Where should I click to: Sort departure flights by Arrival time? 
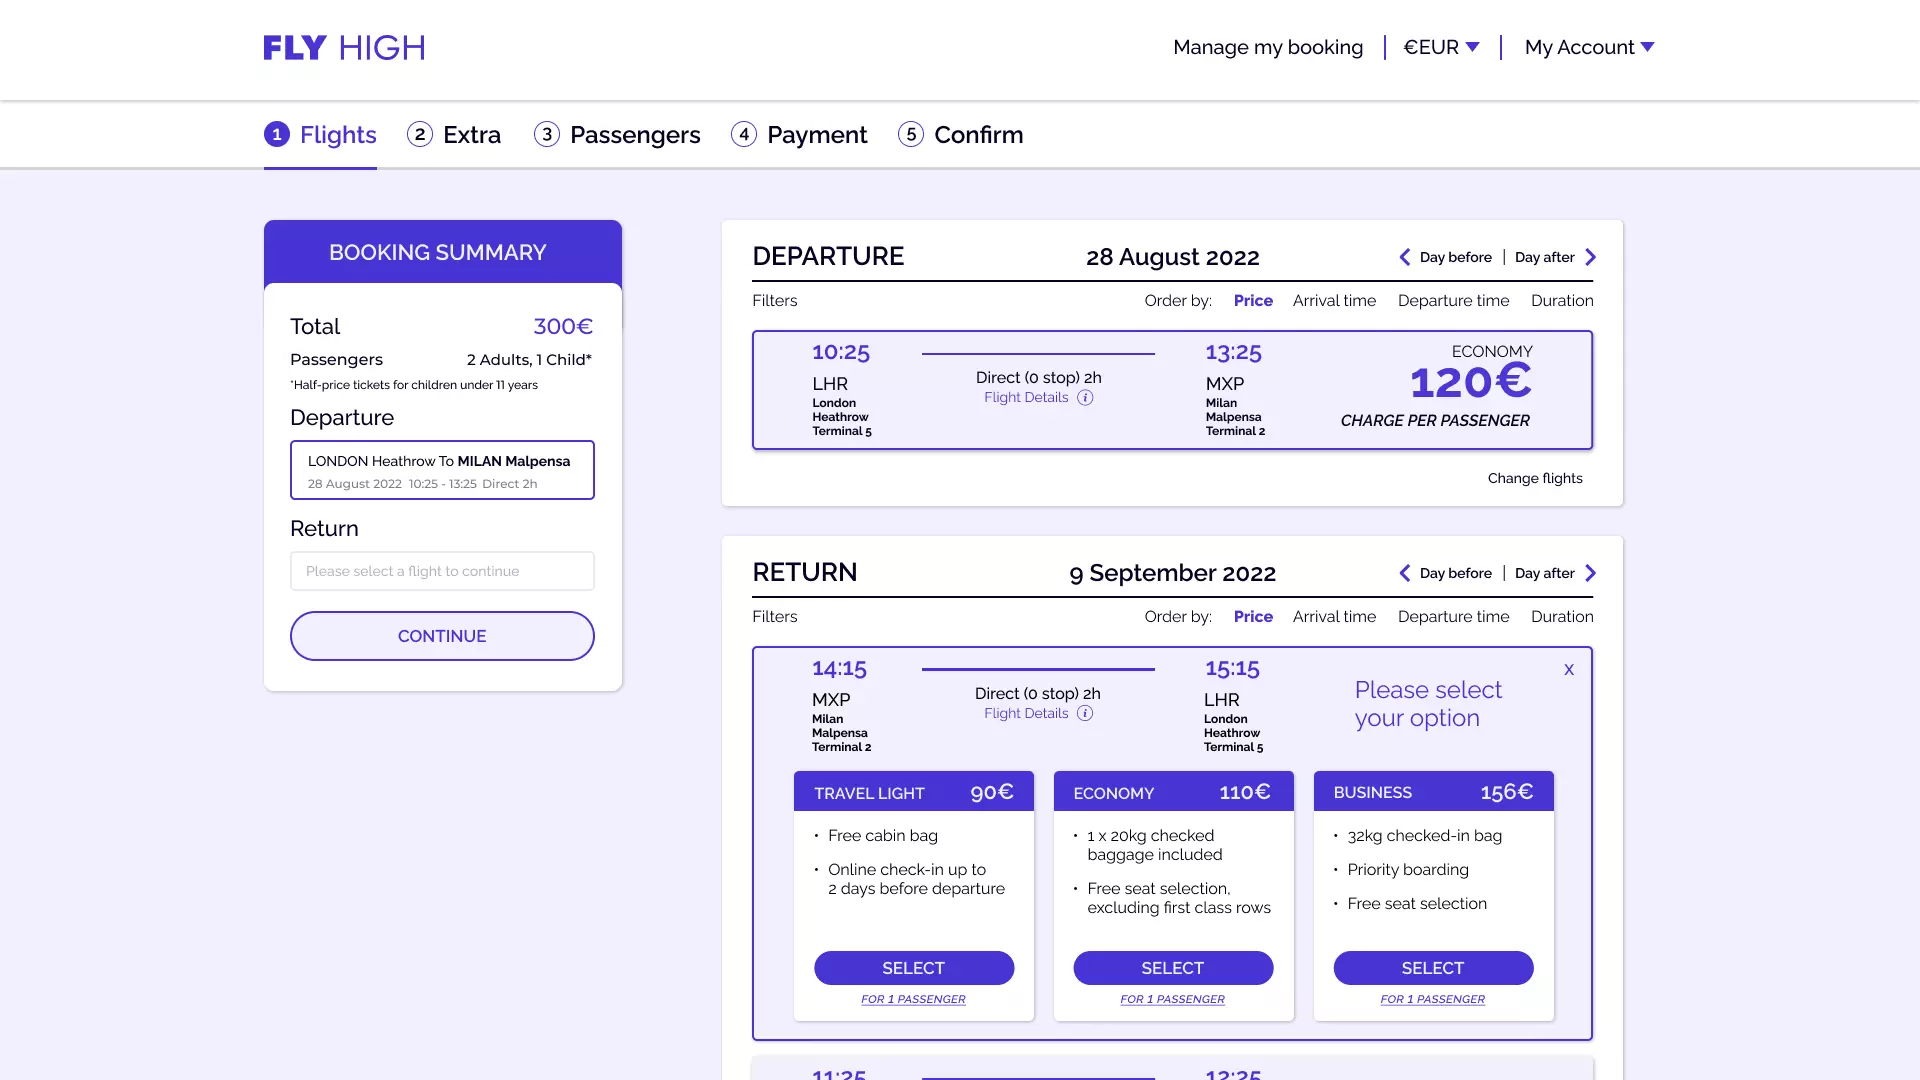1334,301
